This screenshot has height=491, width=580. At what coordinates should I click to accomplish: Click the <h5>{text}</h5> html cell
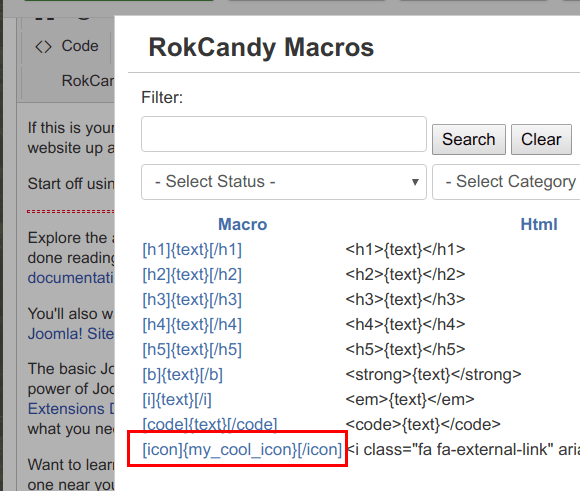tap(405, 350)
